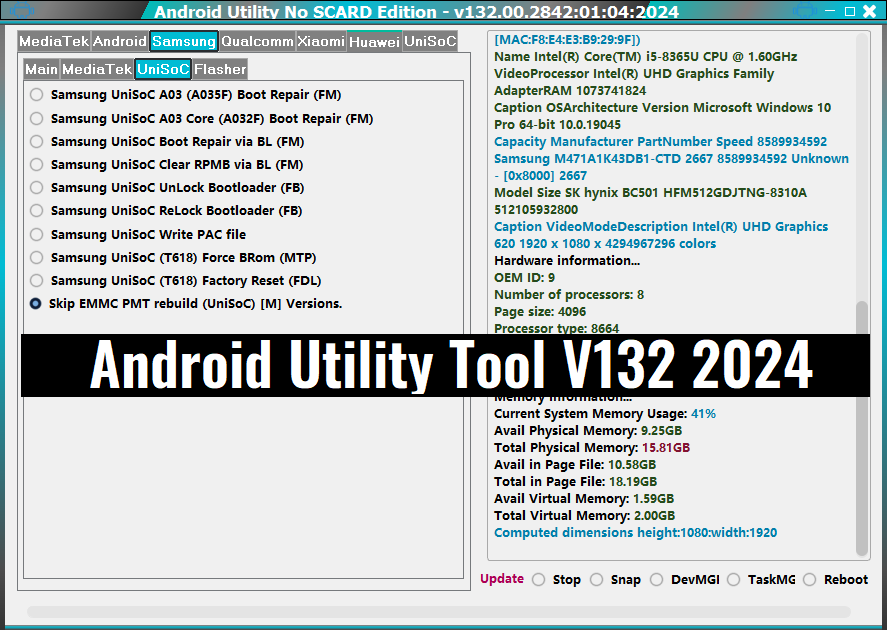The width and height of the screenshot is (887, 630).
Task: Open the top-level UniSoC tab
Action: point(430,41)
